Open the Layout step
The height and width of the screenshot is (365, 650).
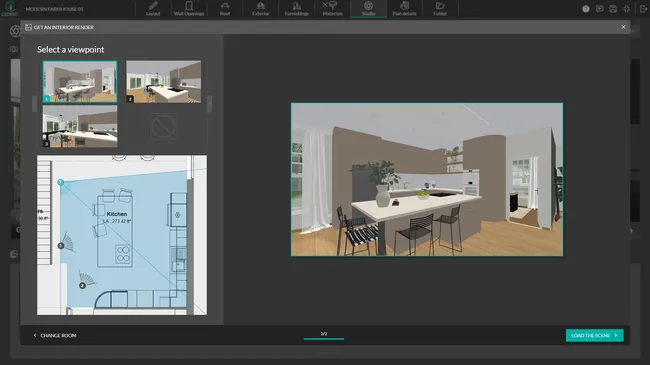pos(153,9)
